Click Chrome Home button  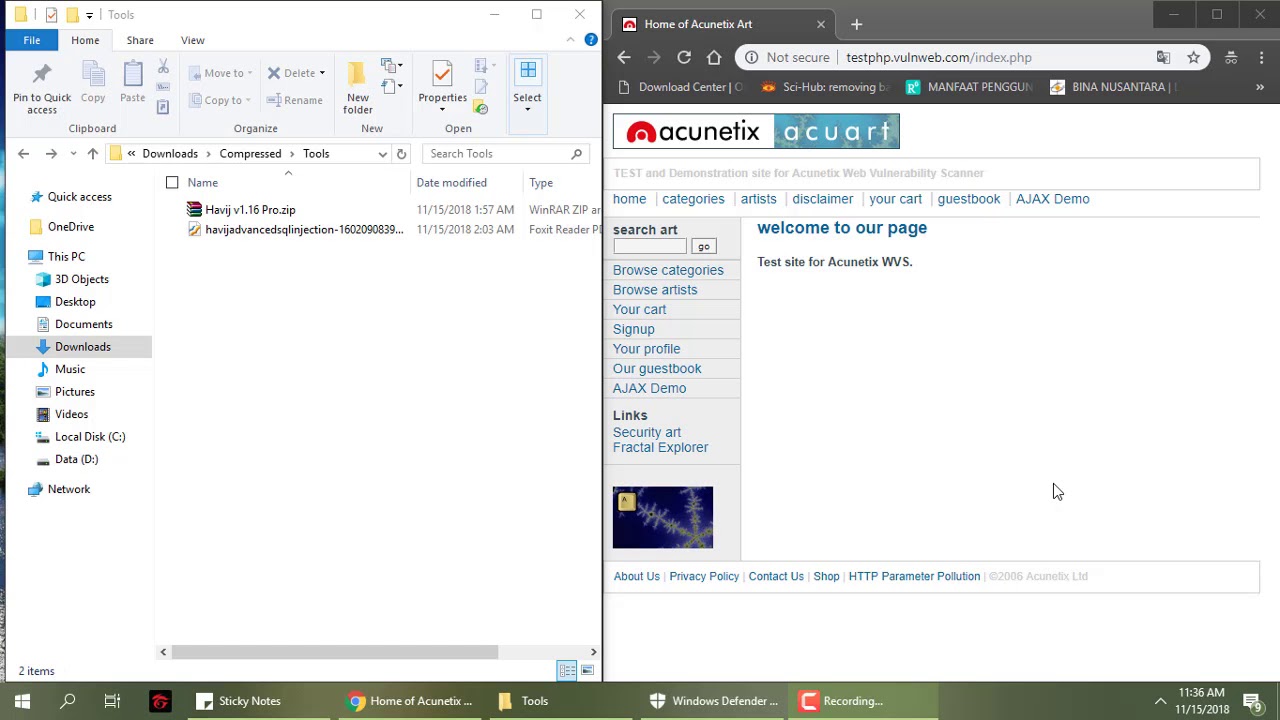click(714, 58)
